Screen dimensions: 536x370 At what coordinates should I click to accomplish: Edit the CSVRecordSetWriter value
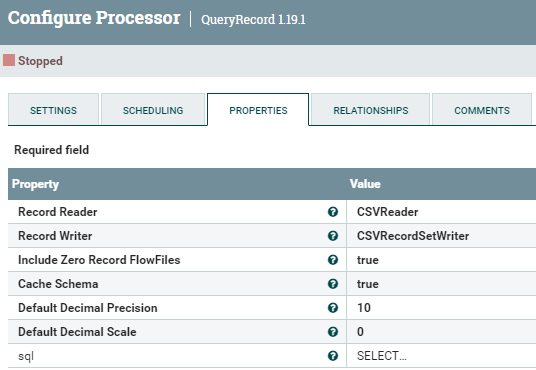click(413, 236)
